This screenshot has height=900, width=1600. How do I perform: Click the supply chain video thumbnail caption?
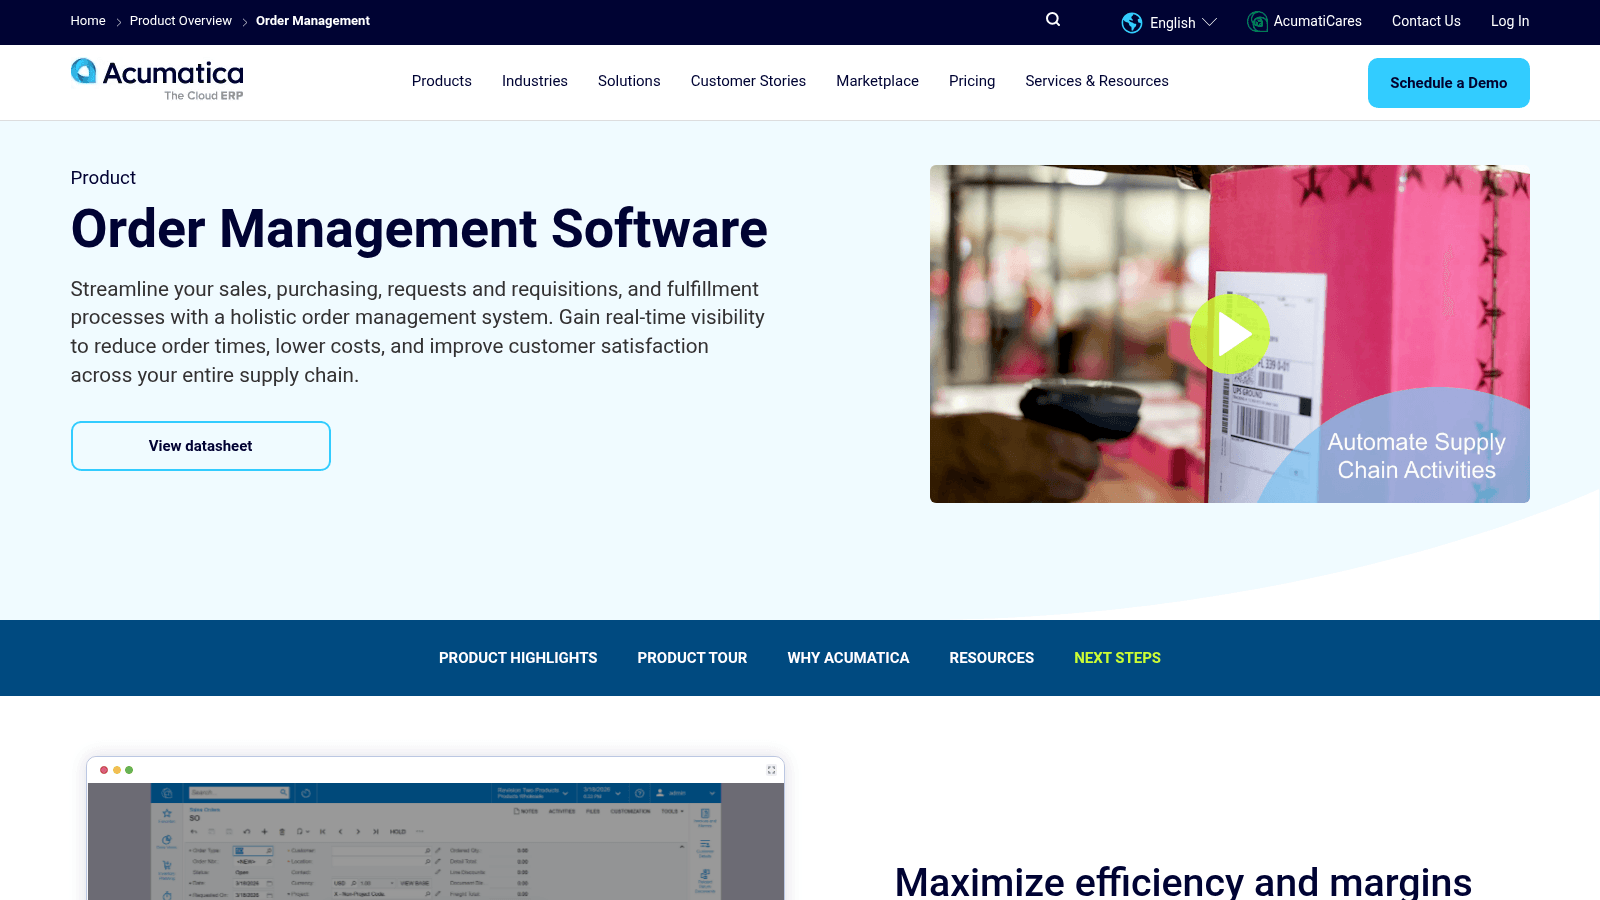coord(1416,456)
